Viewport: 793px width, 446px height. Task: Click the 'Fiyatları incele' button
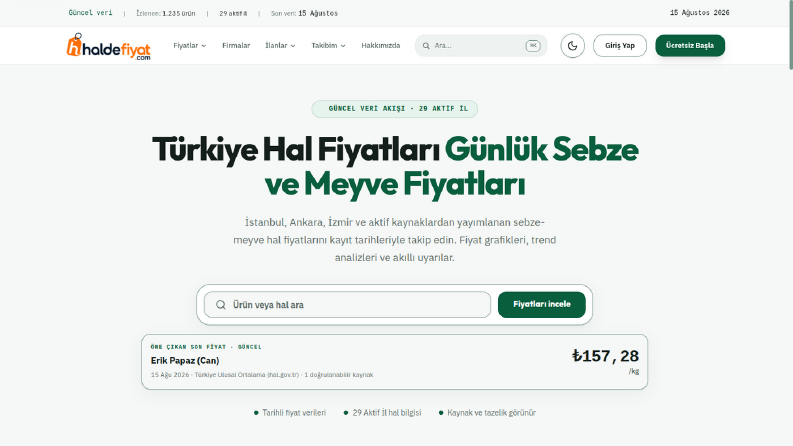tap(542, 304)
